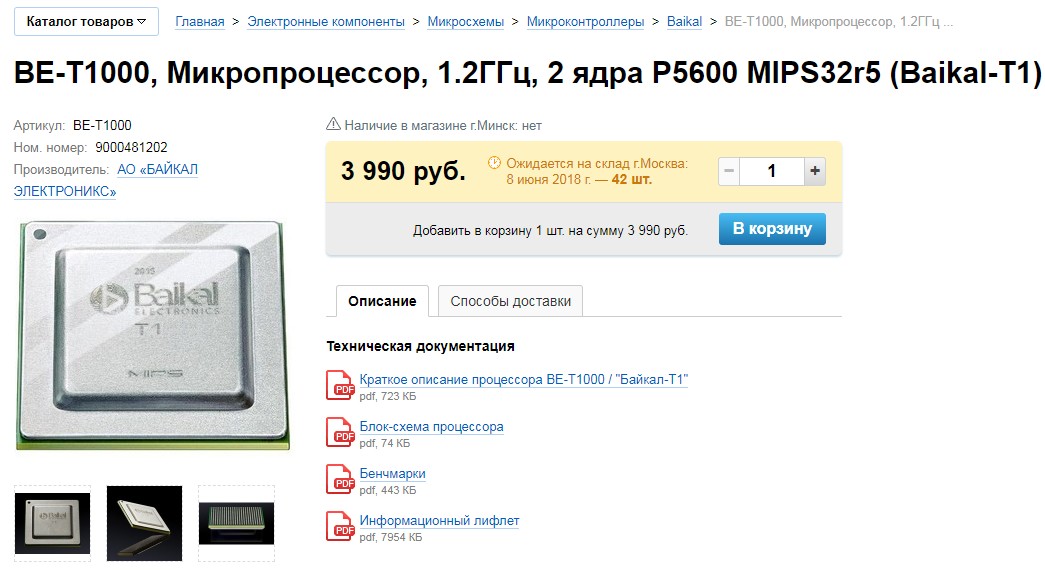Increase quantity with the plus button
1045x573 pixels.
point(815,171)
